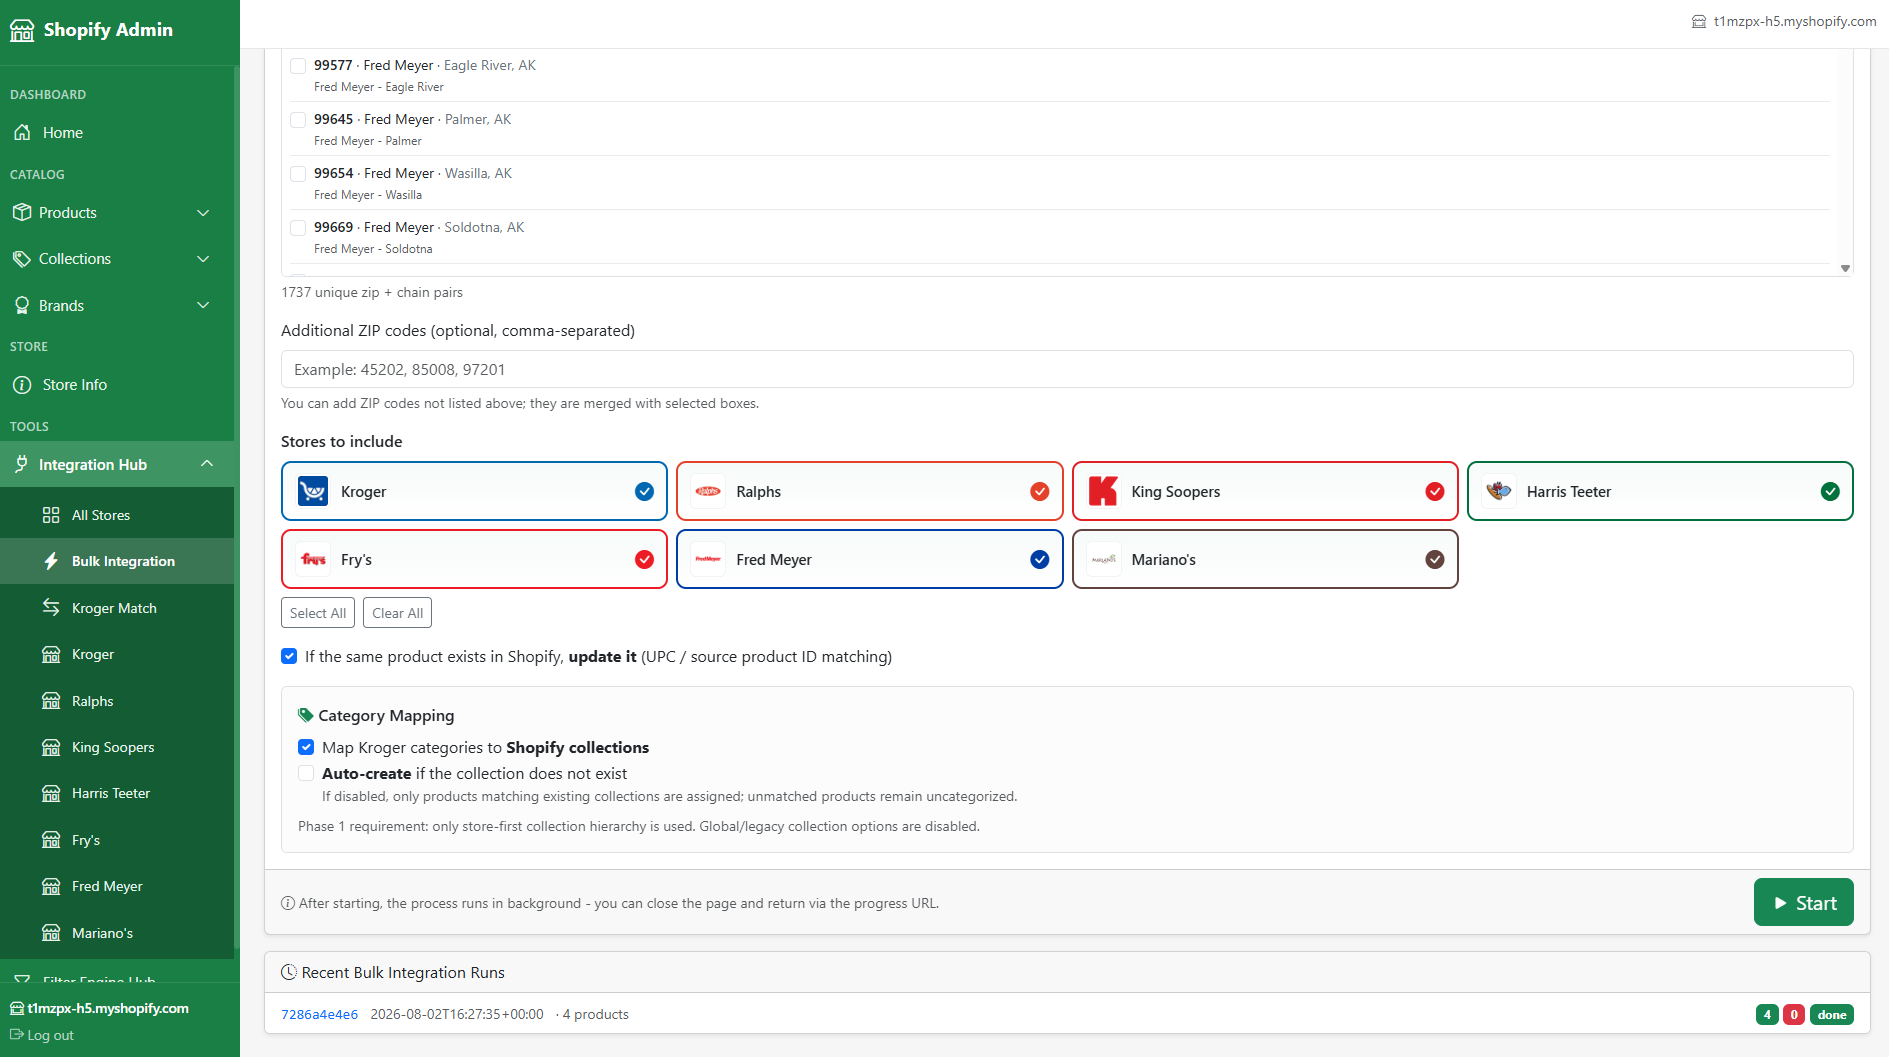Click the Clear All stores button
Screen dimensions: 1889x1057
tap(398, 613)
